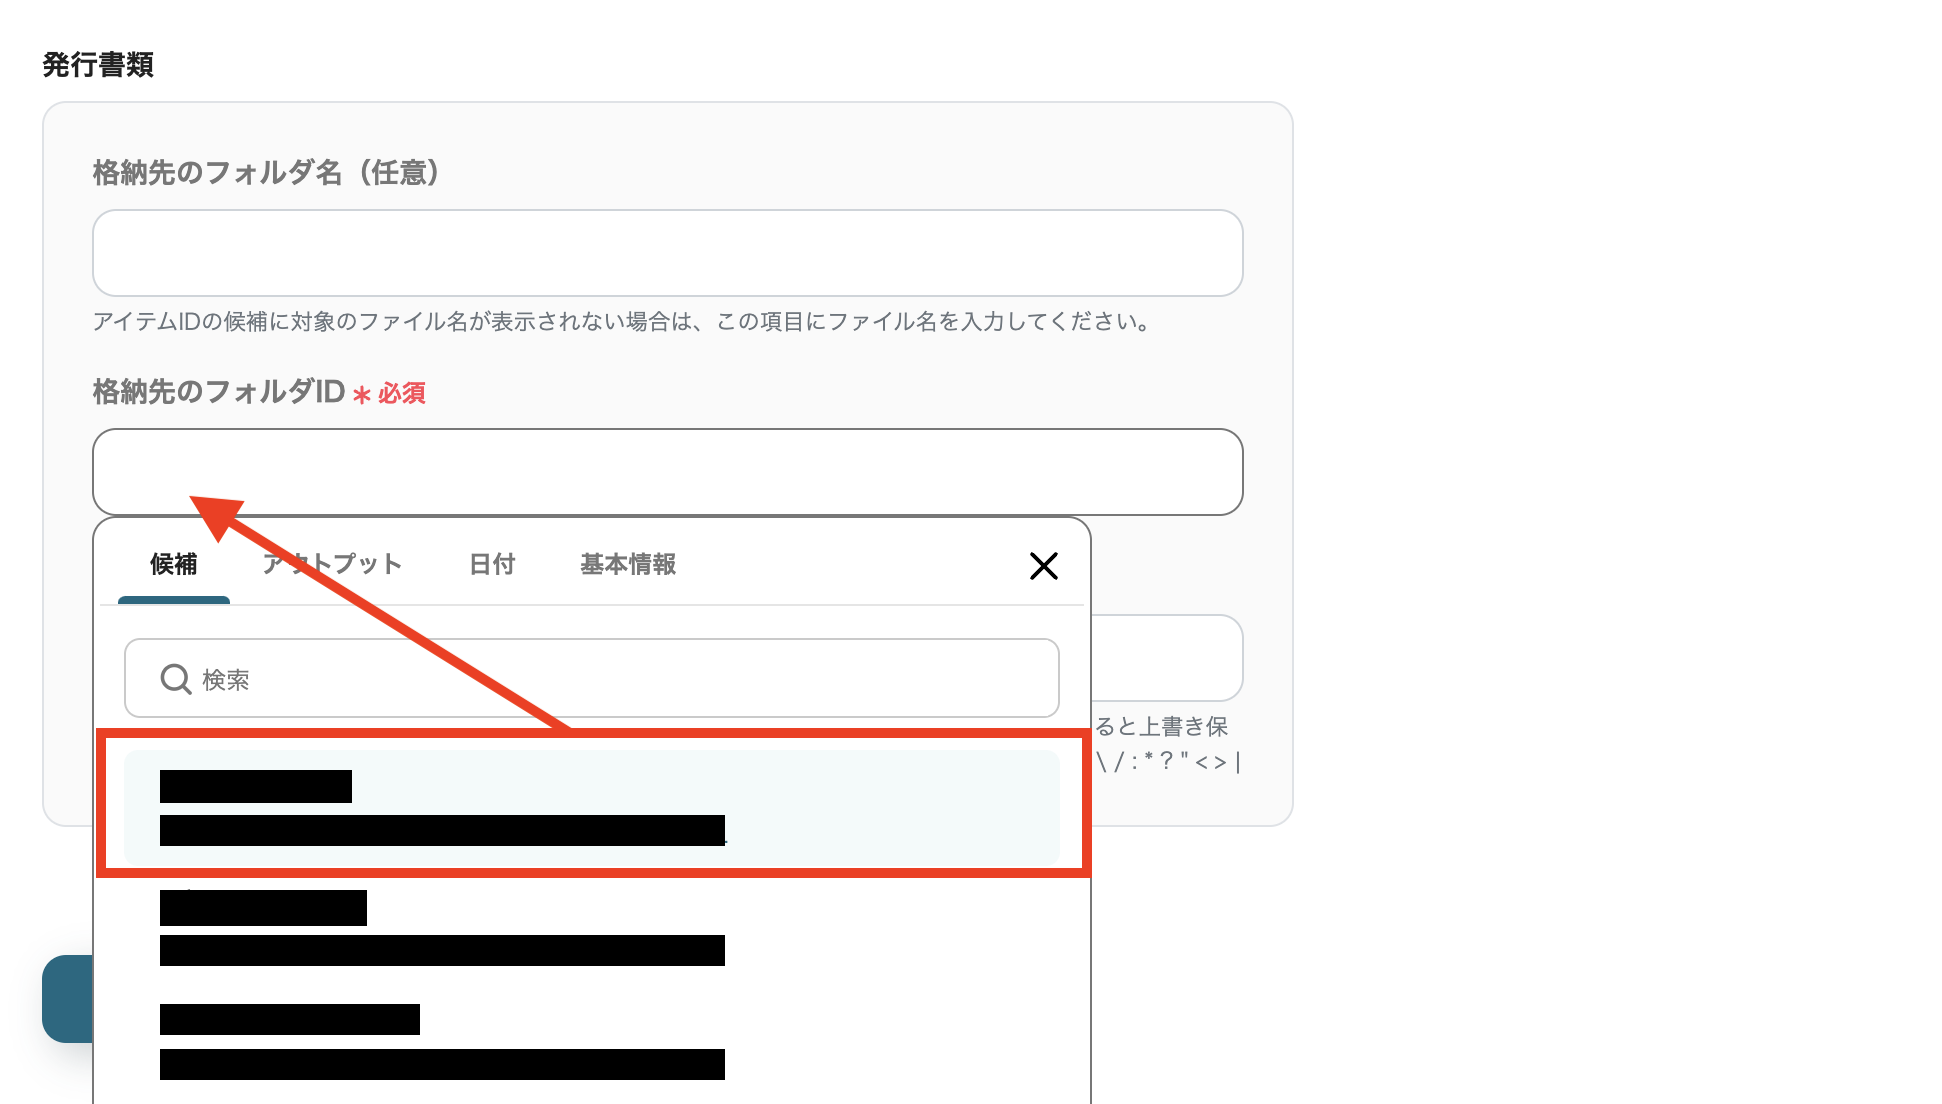Open the アウトプット tab
1942x1104 pixels.
[x=332, y=565]
